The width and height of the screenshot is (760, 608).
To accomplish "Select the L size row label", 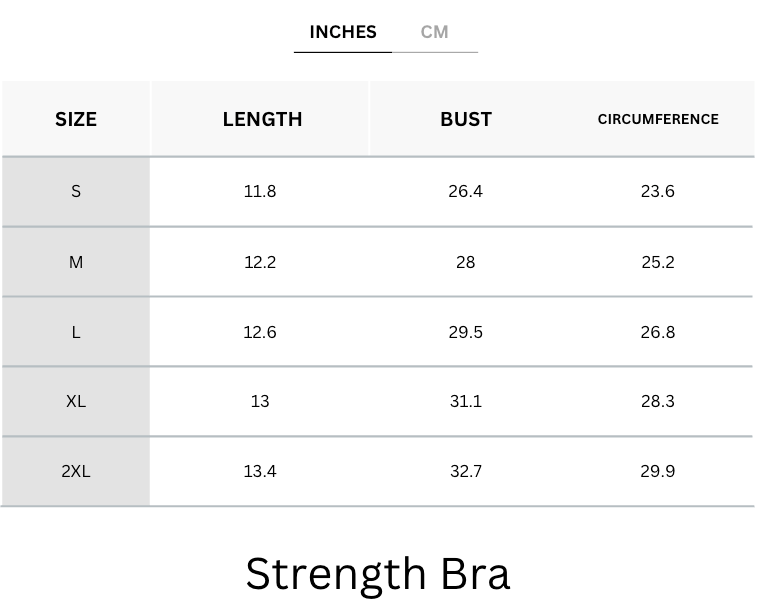I will pyautogui.click(x=76, y=332).
